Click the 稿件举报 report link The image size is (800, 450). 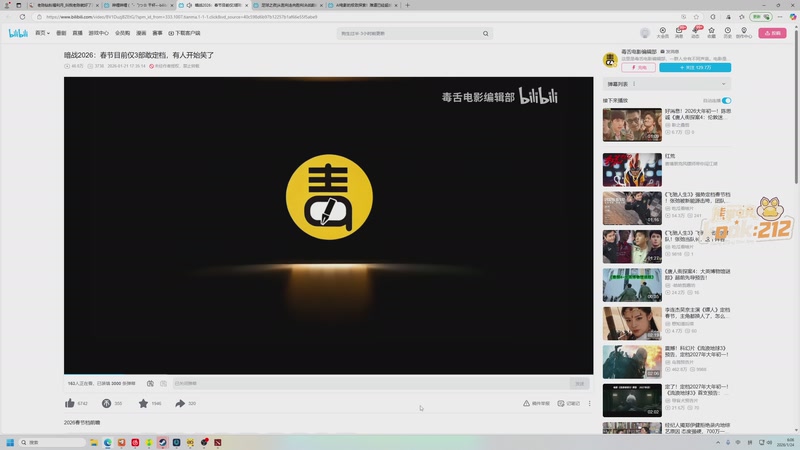(x=536, y=403)
